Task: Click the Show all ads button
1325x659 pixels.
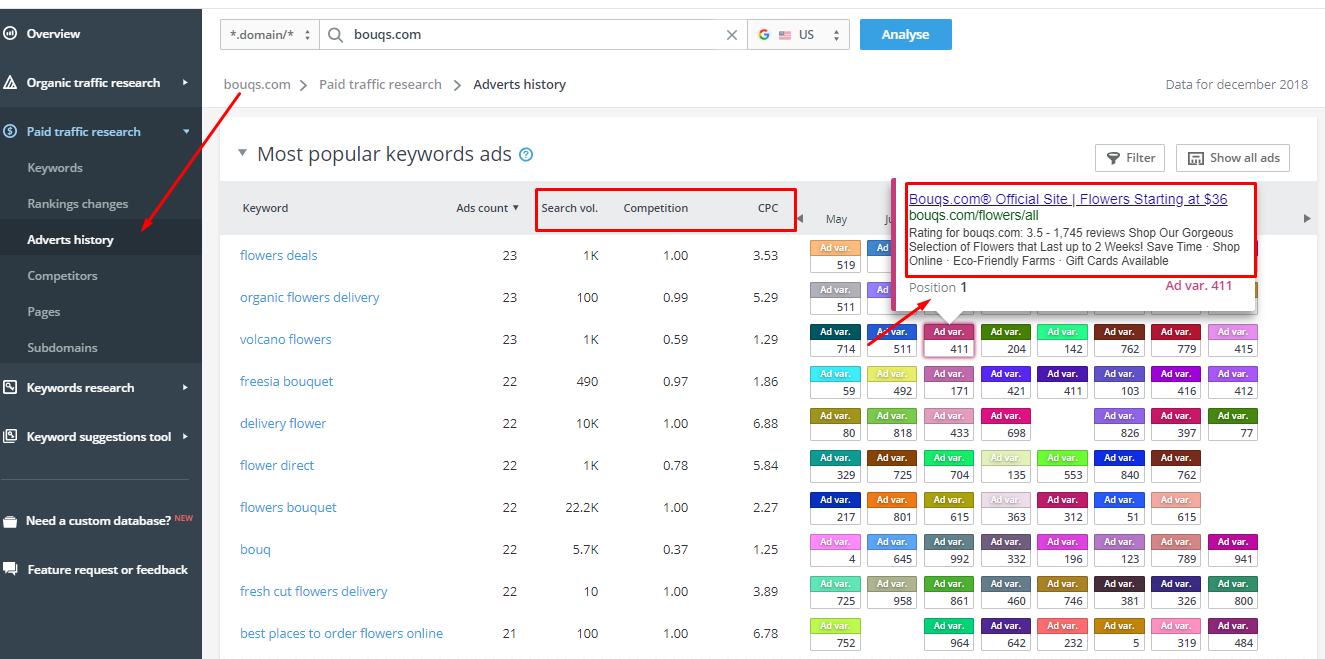Action: [1233, 158]
